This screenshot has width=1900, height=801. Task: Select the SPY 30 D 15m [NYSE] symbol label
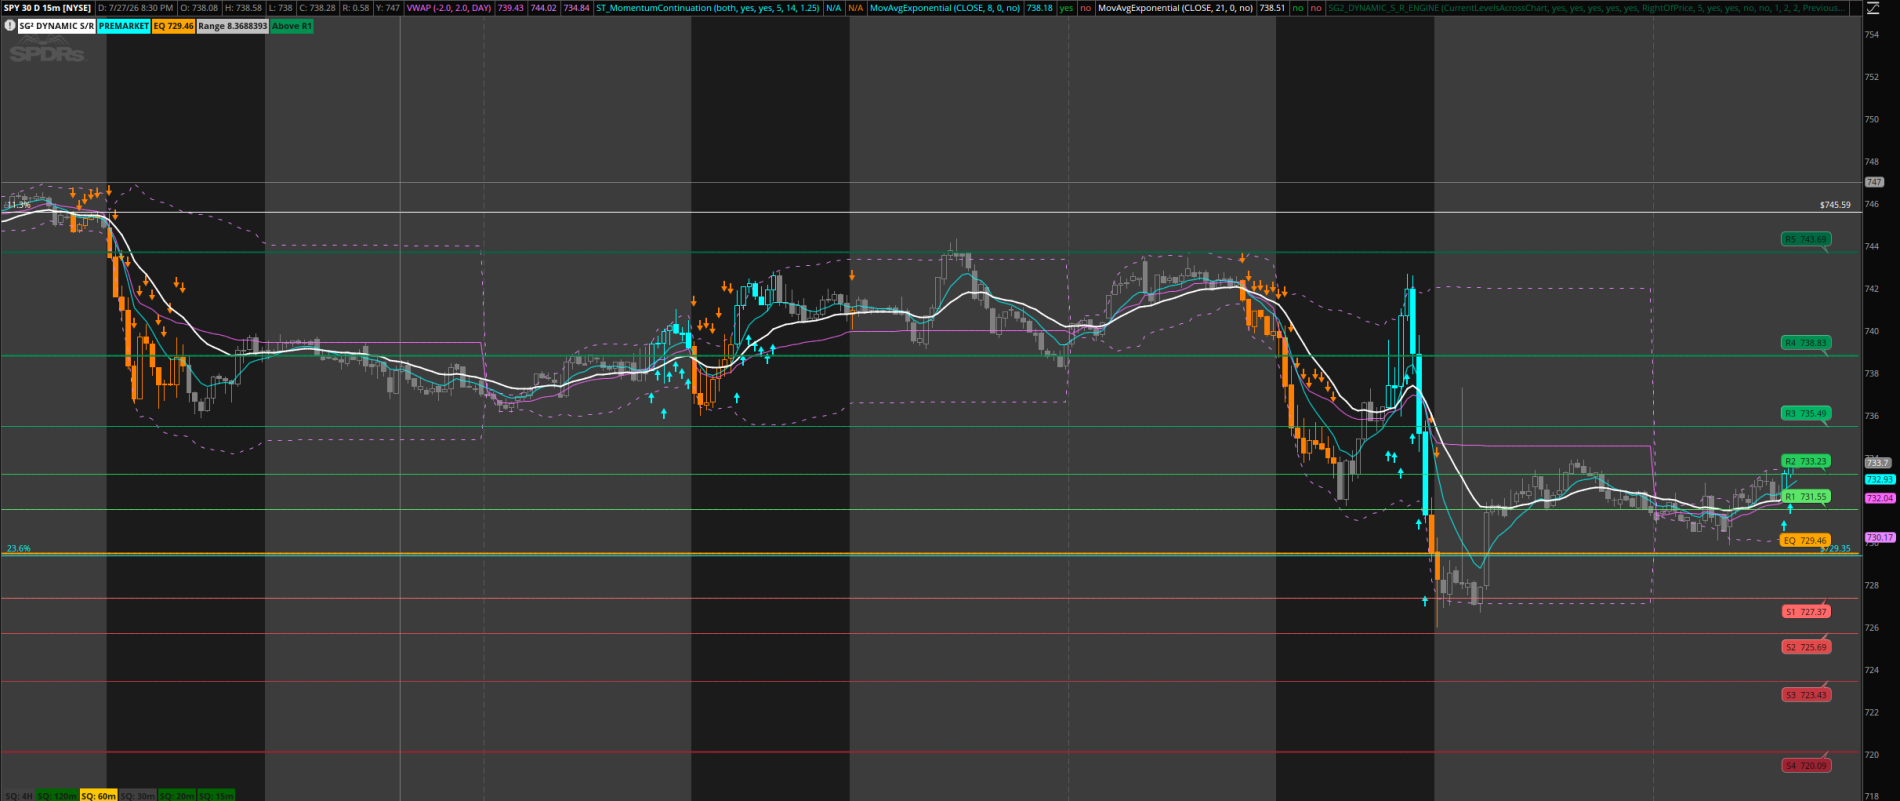pos(48,8)
